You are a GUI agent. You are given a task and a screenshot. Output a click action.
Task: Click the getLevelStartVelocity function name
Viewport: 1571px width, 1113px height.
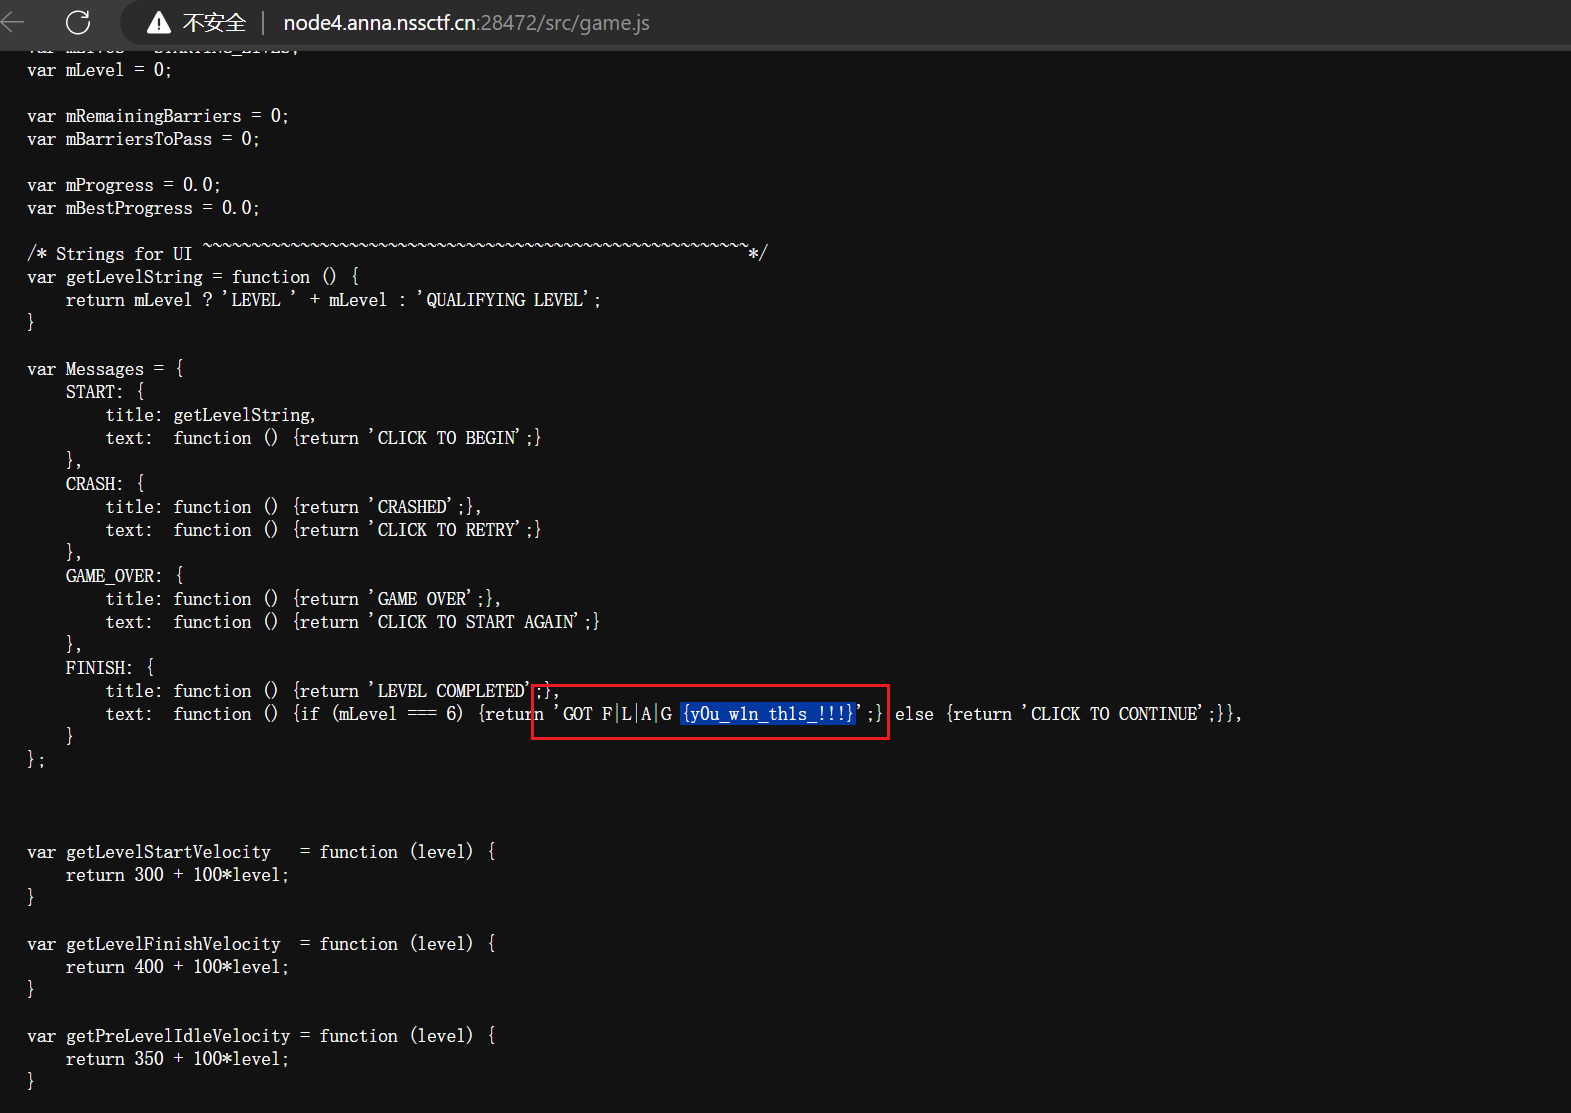(168, 852)
